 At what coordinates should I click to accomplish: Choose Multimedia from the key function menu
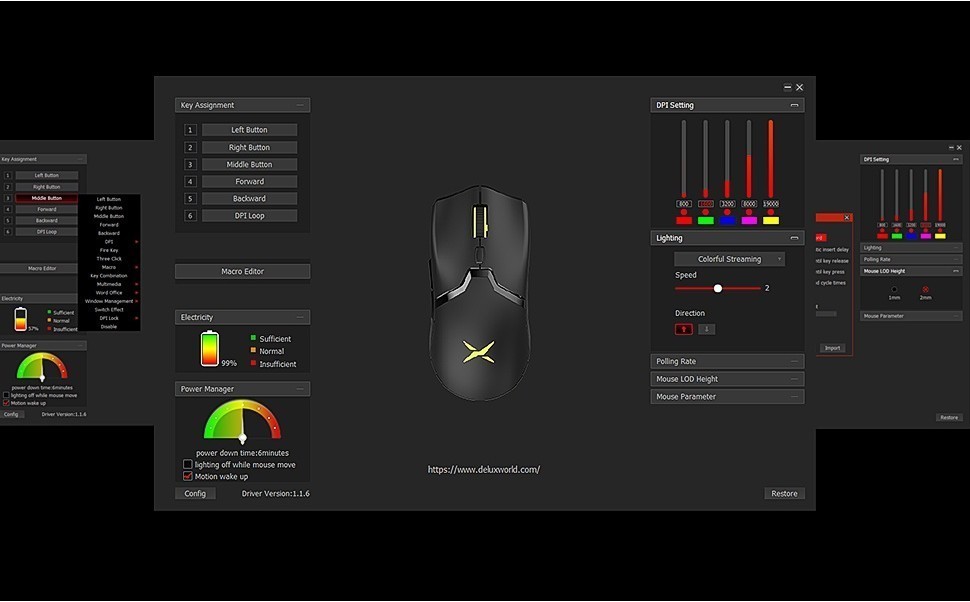click(x=108, y=283)
